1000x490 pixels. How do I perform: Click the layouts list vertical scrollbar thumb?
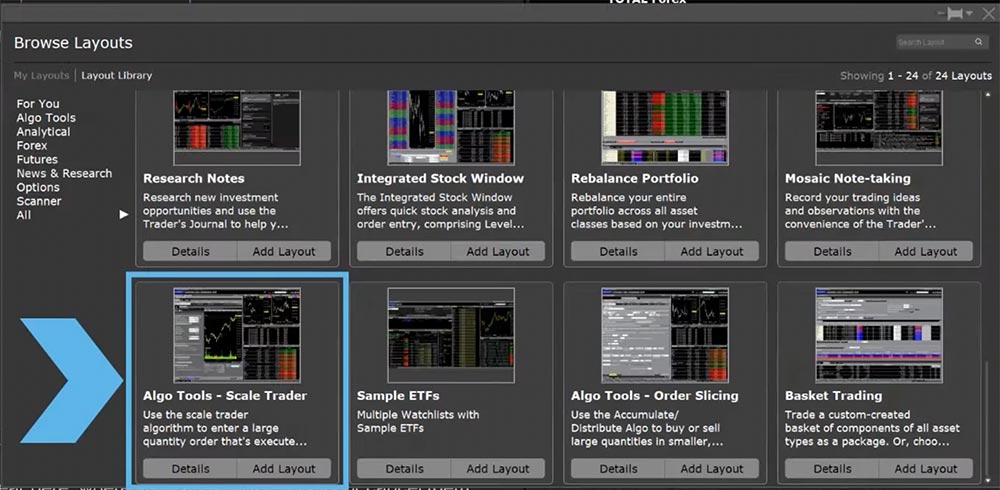tap(989, 418)
